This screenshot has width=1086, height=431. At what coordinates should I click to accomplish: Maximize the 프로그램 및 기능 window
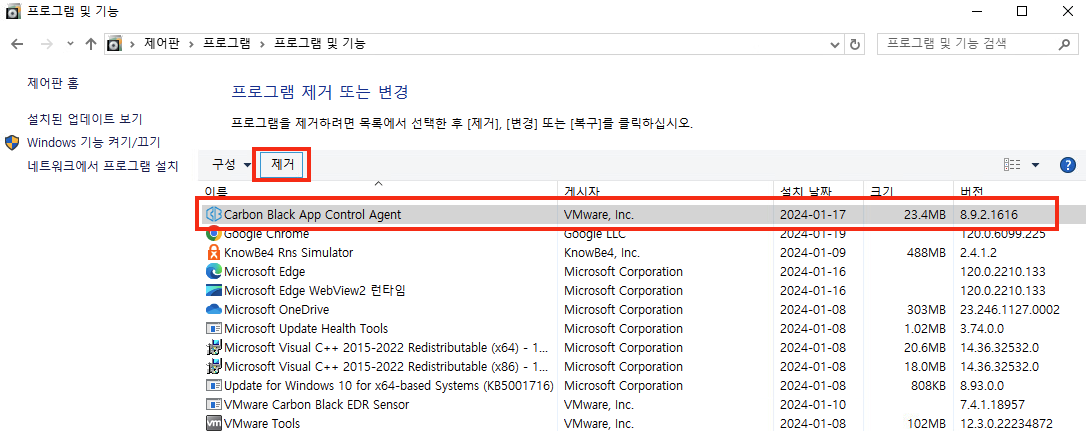pos(1022,11)
